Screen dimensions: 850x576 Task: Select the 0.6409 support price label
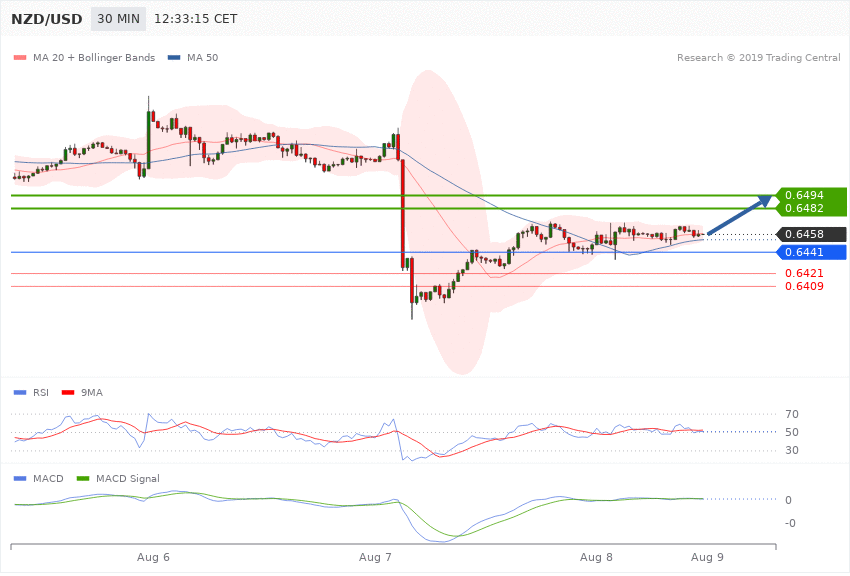(804, 286)
